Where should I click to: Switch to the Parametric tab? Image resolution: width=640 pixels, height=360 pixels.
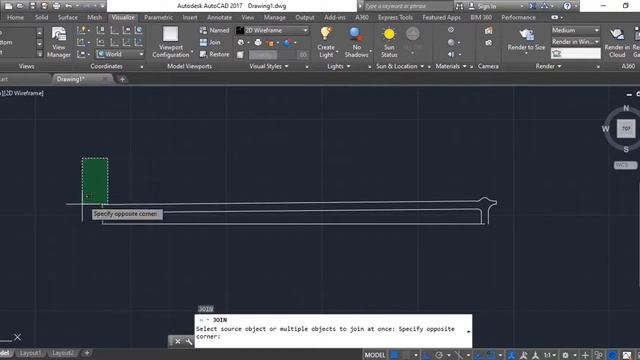pos(158,18)
